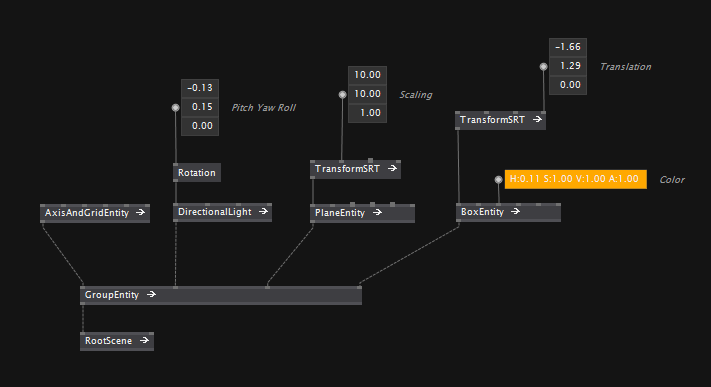The image size is (711, 387).
Task: Edit the translation Y value 1.29
Action: [568, 66]
